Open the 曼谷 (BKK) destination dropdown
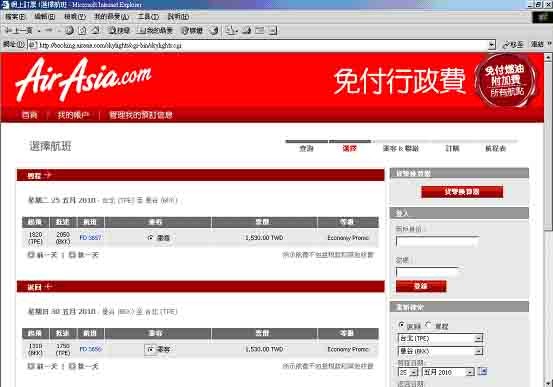 tap(440, 351)
